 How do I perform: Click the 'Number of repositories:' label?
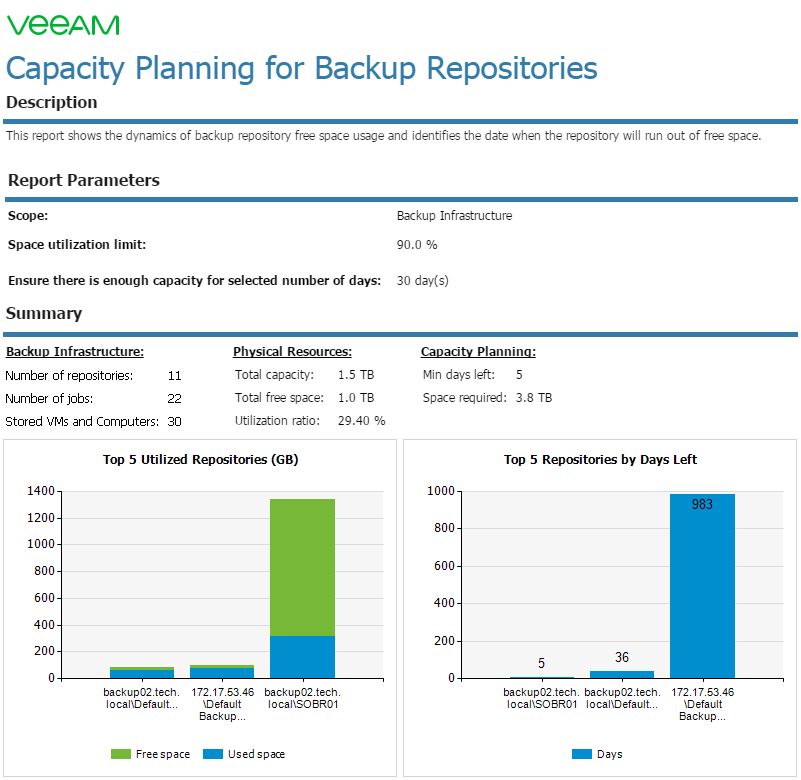tap(69, 375)
